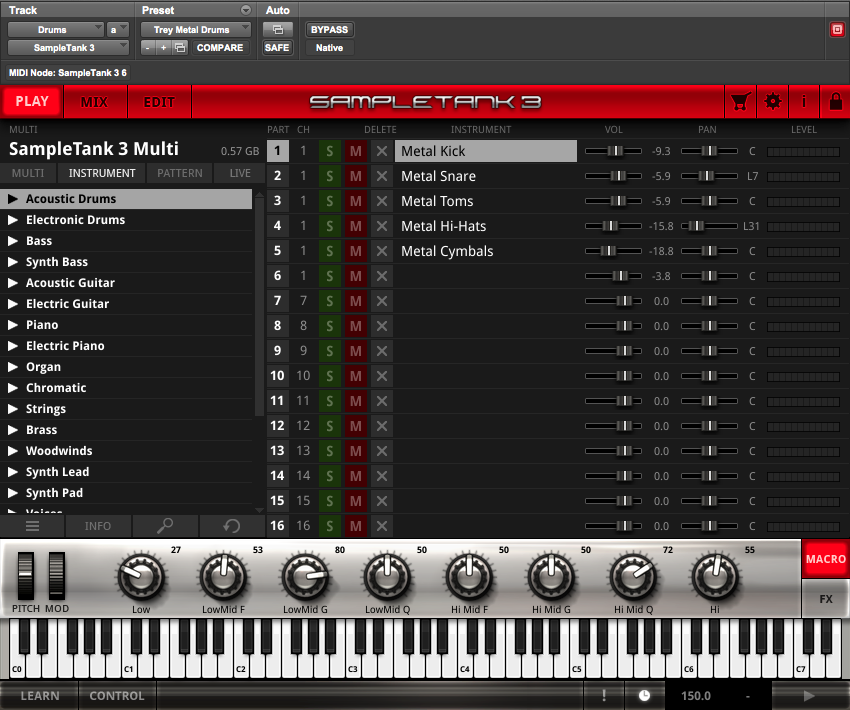Adjust the Metal Hi-Hats pan slider
This screenshot has height=710, width=850.
pyautogui.click(x=709, y=226)
